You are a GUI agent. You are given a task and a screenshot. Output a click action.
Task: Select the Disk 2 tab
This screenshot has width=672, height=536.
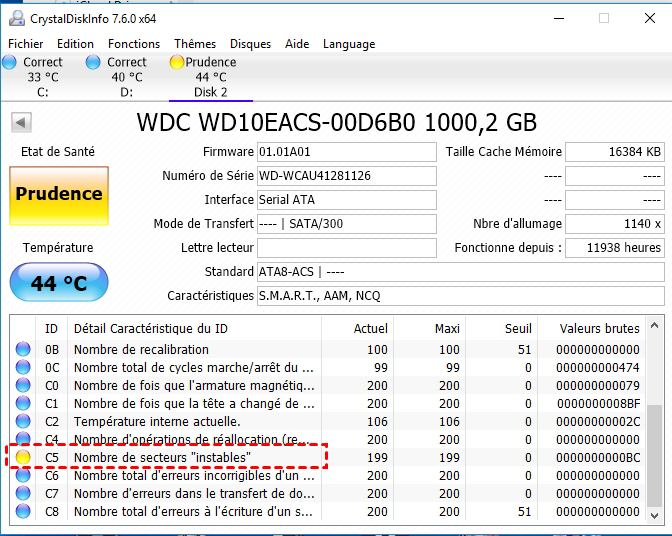(210, 77)
